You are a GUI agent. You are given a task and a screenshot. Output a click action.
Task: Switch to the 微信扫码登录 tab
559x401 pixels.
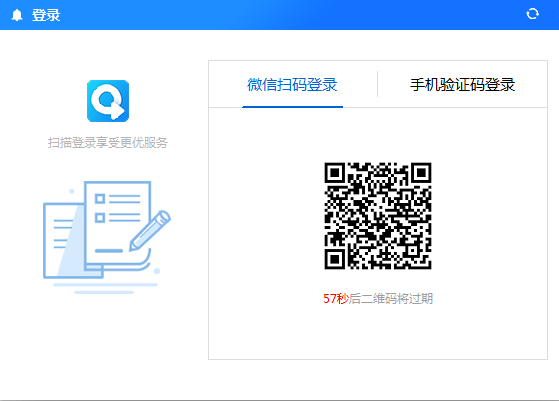click(x=292, y=85)
